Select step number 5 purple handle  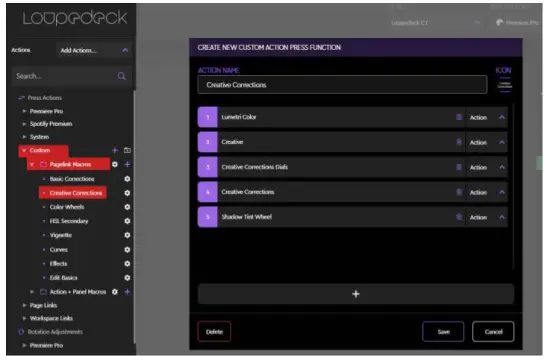(208, 217)
